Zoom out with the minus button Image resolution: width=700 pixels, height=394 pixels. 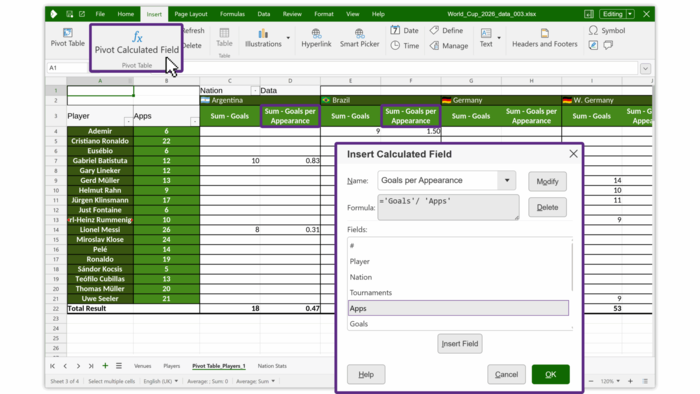pos(591,381)
